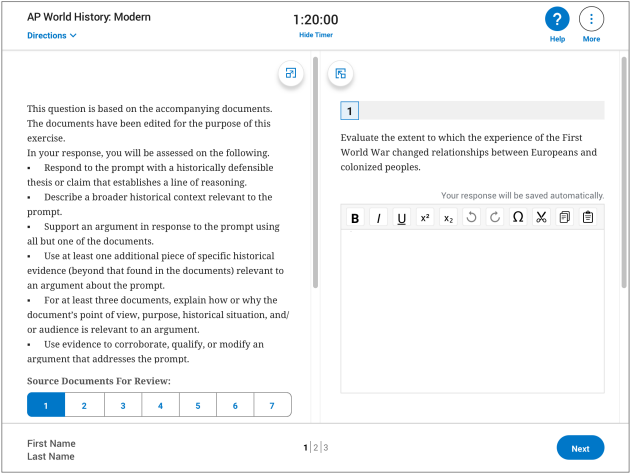Expand the Directions dropdown
The width and height of the screenshot is (630, 474).
[52, 35]
